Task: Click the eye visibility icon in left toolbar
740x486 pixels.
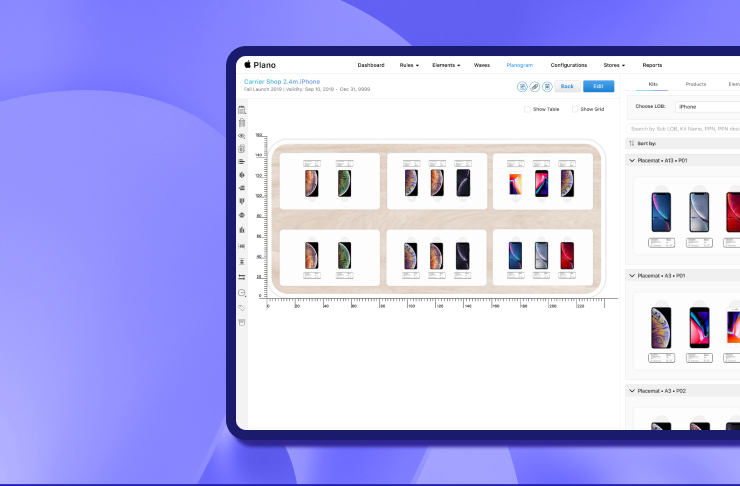Action: [x=242, y=136]
